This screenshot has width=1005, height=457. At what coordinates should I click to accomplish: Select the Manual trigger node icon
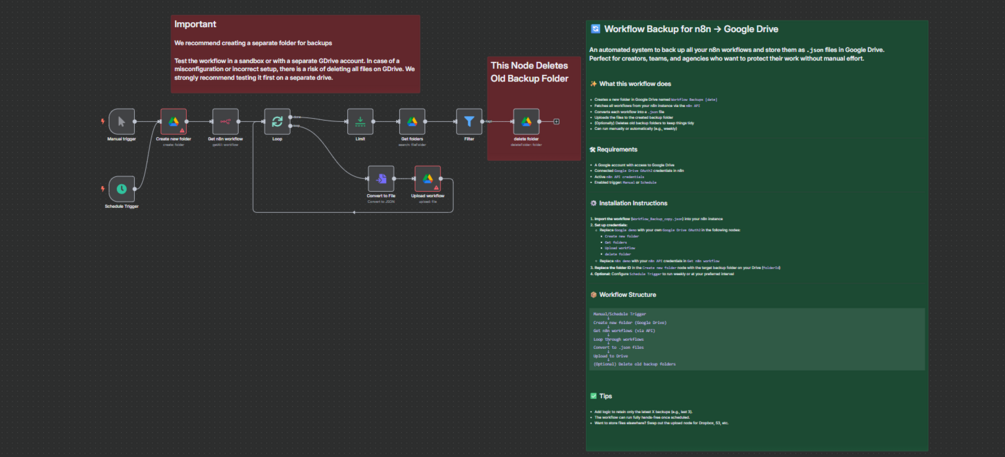122,121
